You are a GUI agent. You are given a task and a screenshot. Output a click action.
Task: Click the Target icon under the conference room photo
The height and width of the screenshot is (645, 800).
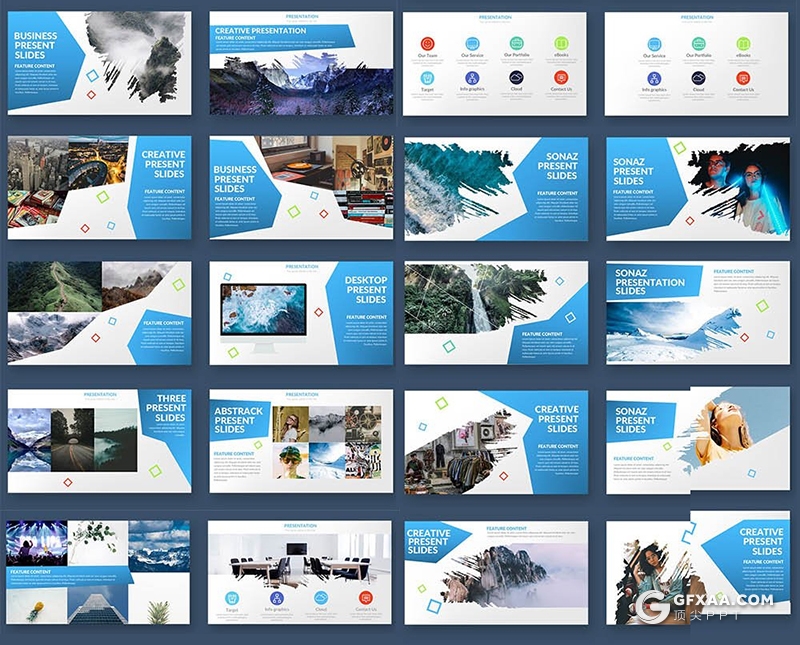(232, 597)
